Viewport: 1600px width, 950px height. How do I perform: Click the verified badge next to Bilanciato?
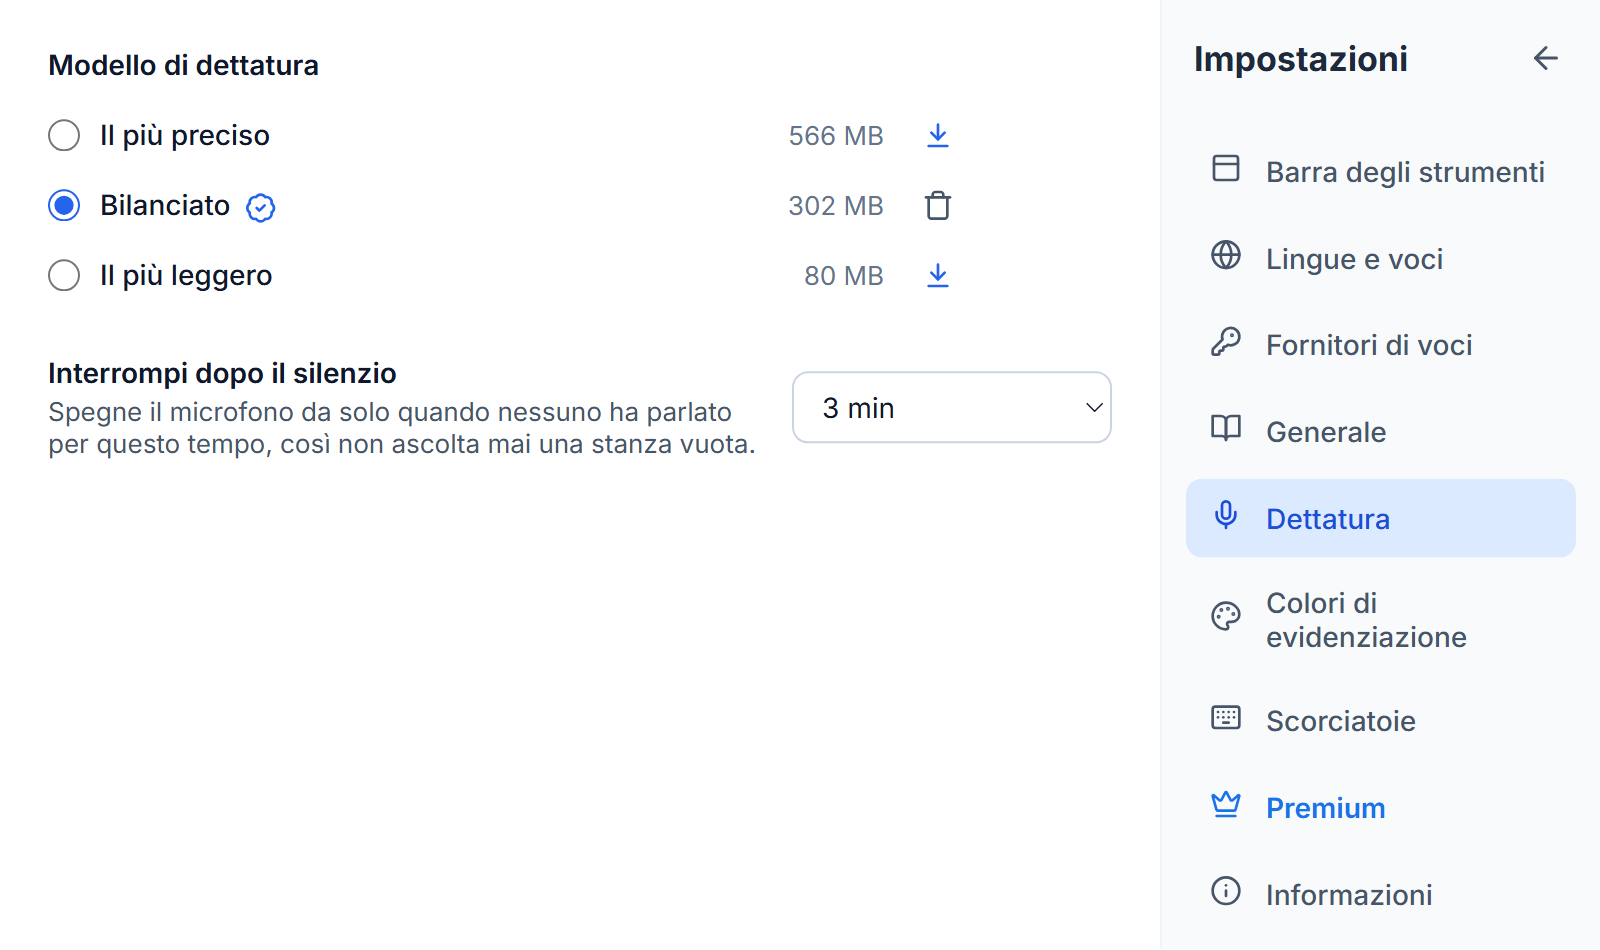(x=261, y=207)
